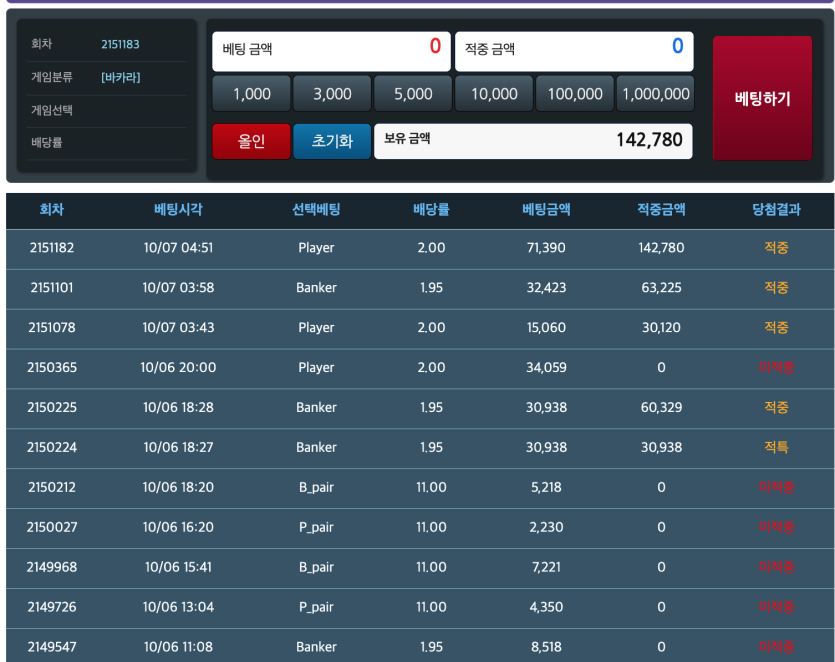
Task: Pick the 1,000,000 amount button
Action: 656,94
